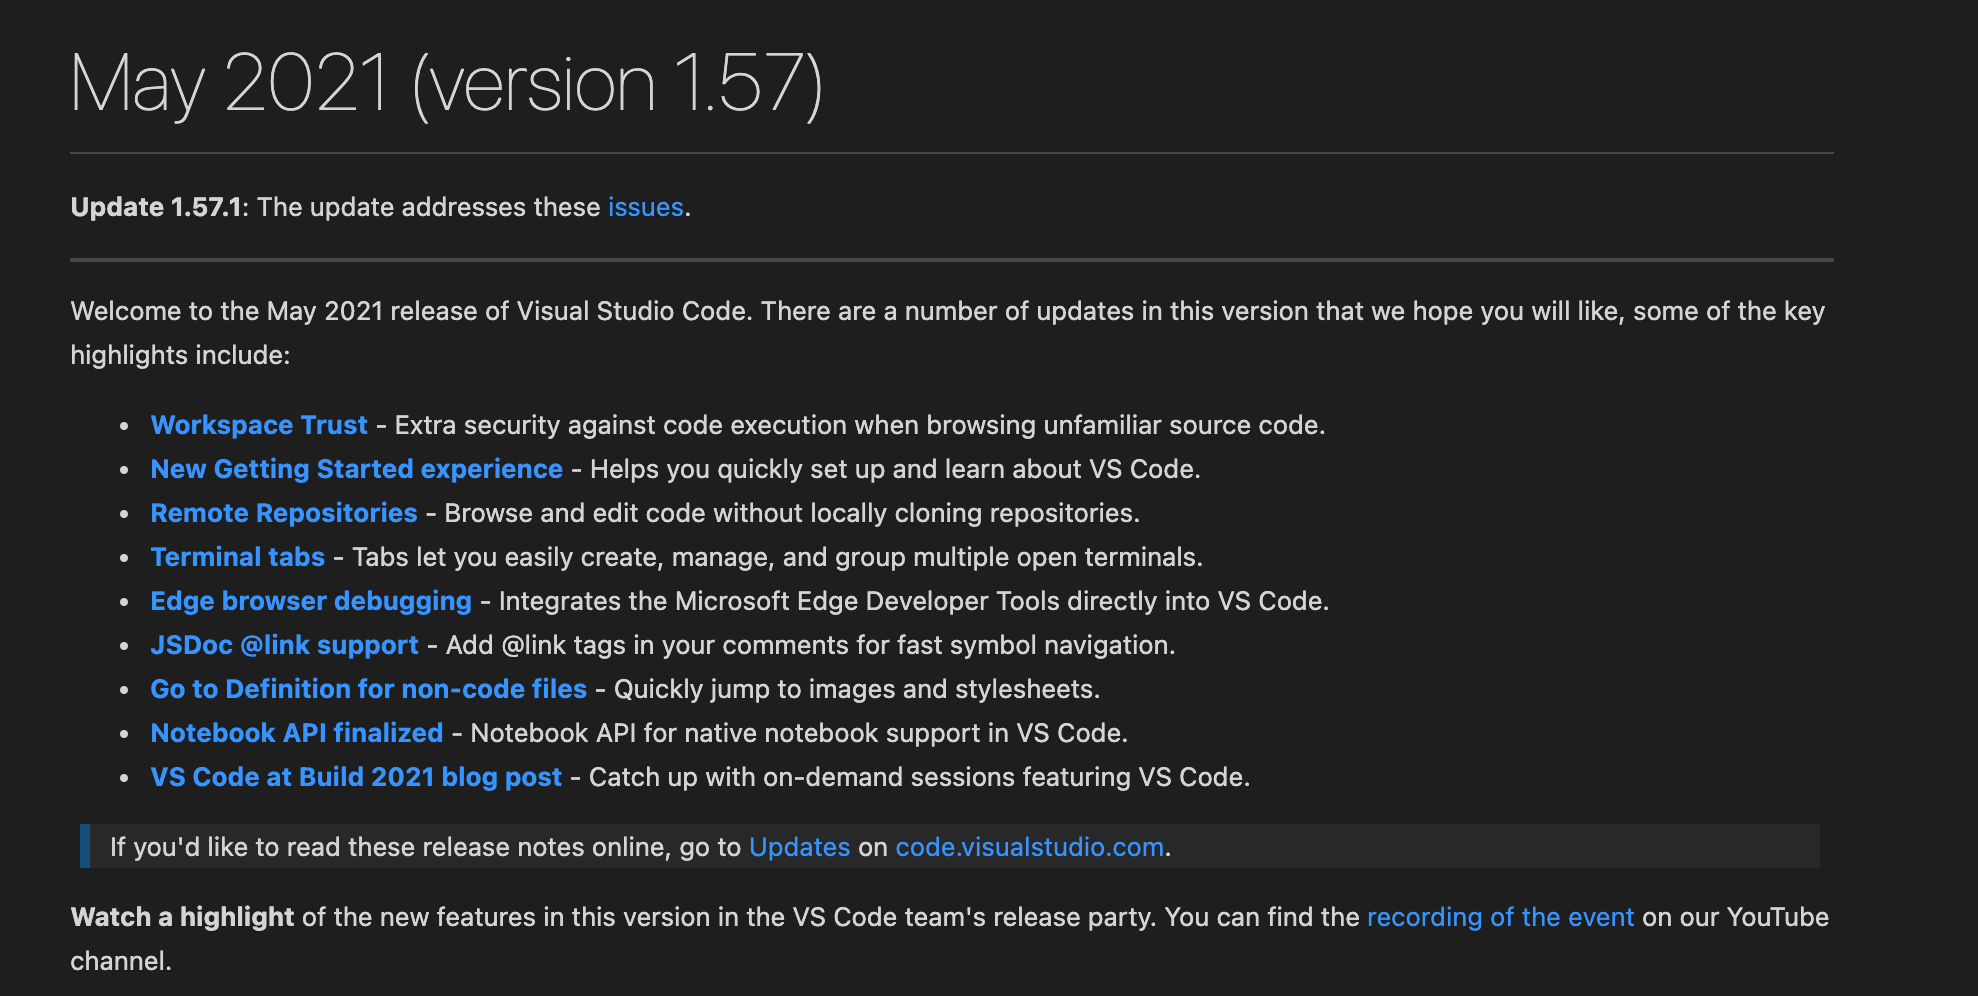Viewport: 1978px width, 996px height.
Task: Click Go to Definition for non-code files
Action: pos(368,689)
